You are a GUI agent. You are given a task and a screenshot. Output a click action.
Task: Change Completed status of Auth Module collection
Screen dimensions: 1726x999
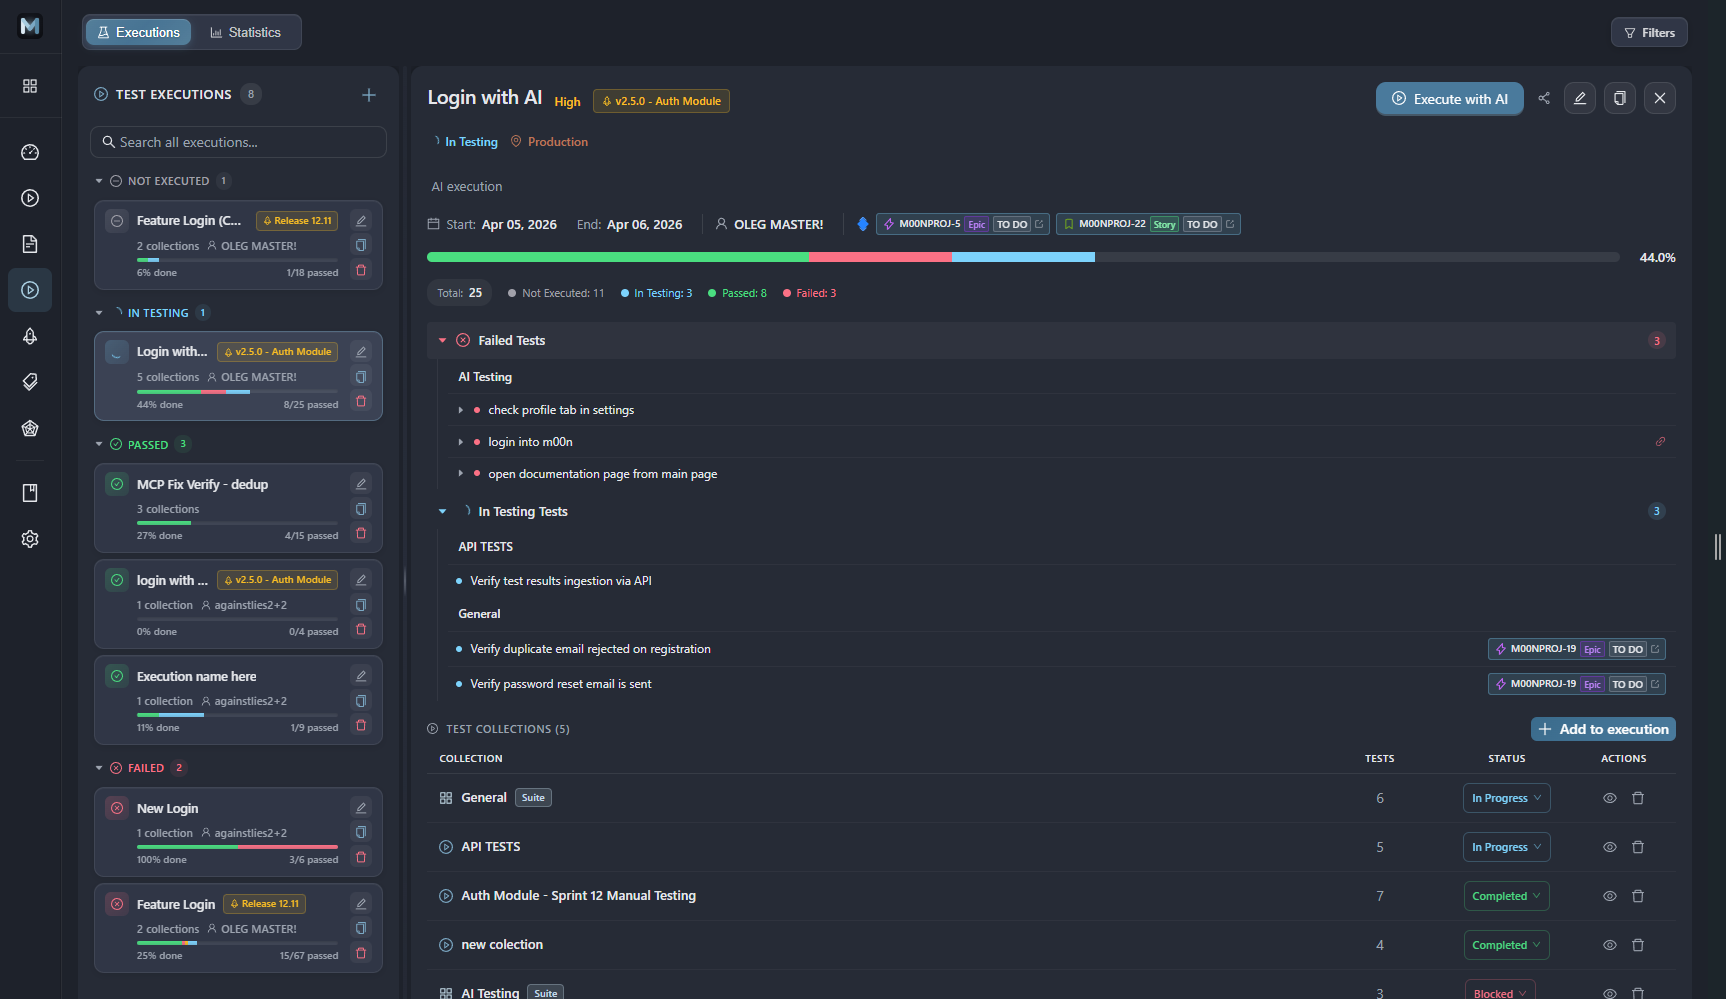point(1506,896)
